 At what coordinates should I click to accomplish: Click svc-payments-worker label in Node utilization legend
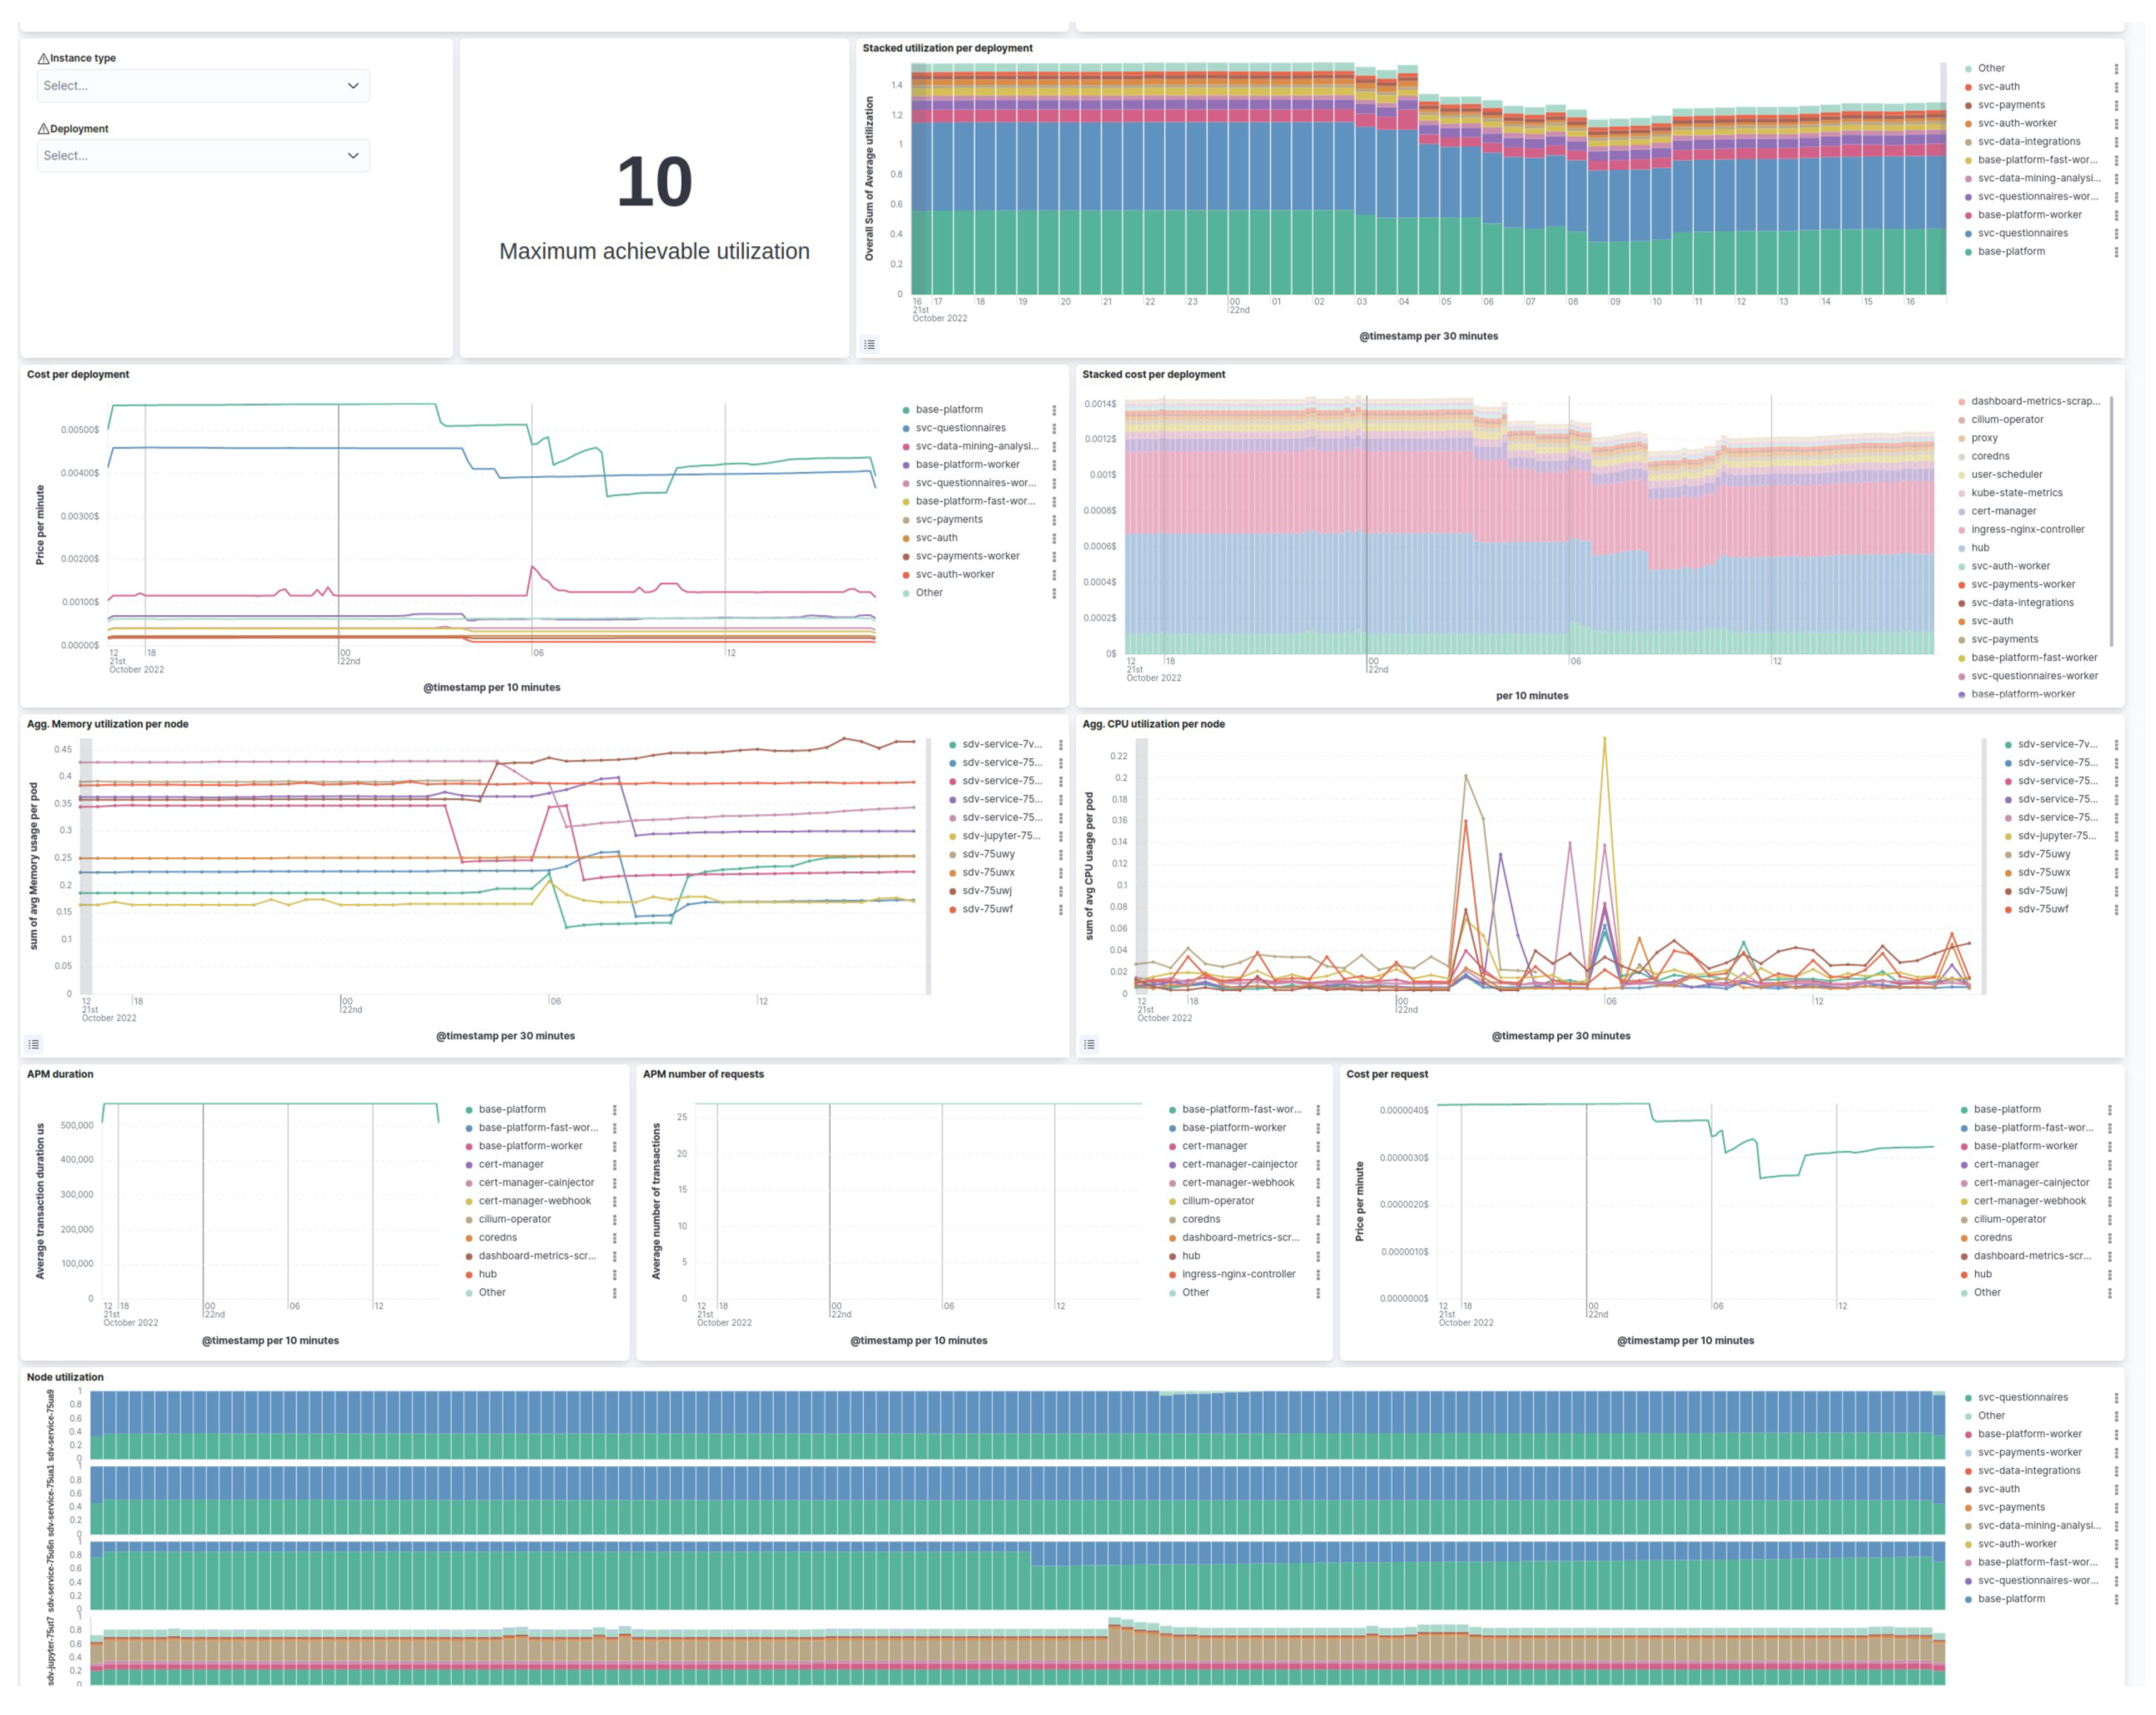coord(2029,1452)
